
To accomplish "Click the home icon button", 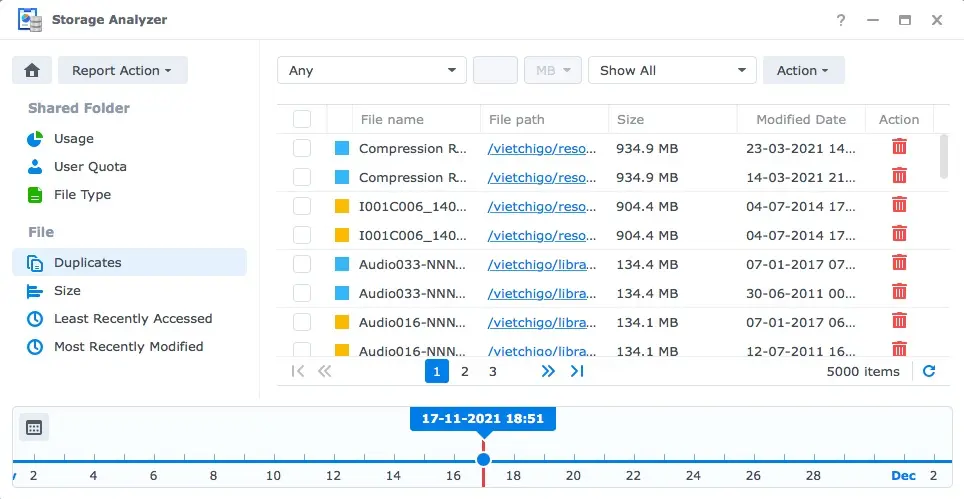I will [32, 71].
